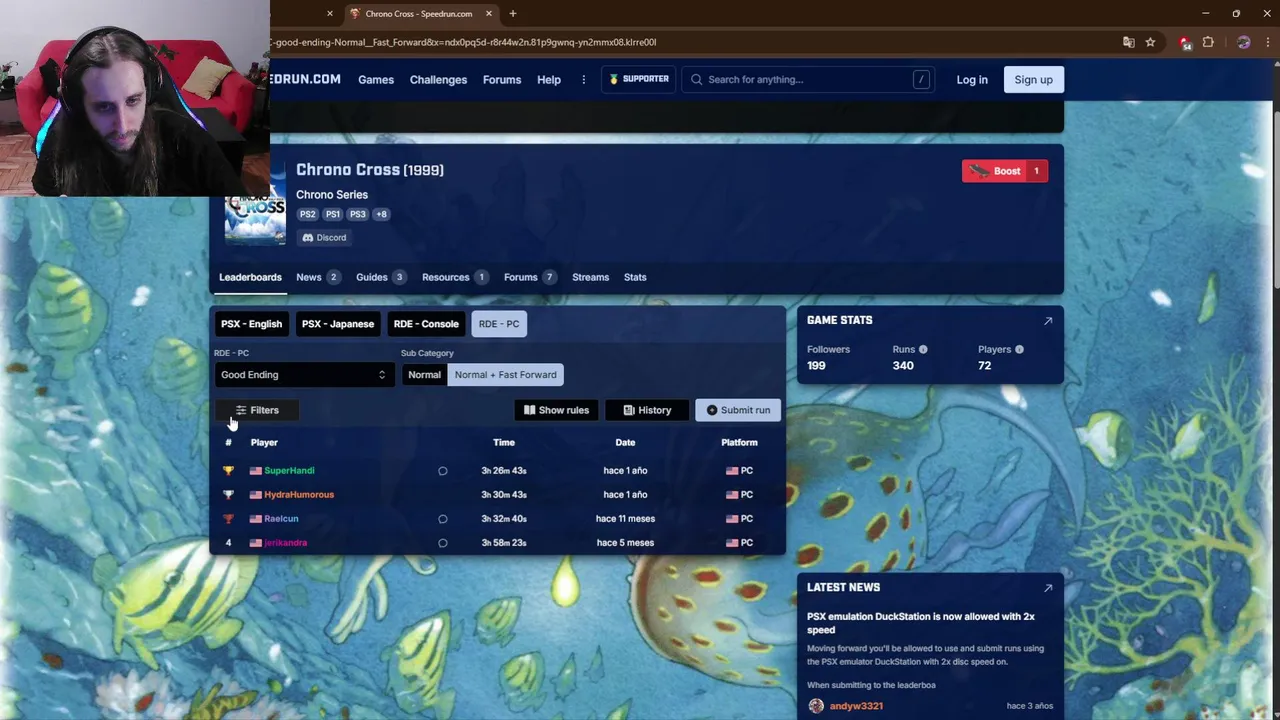Click the comment bubble icon on SuperHandi's run
Viewport: 1280px width, 720px height.
pyautogui.click(x=443, y=471)
